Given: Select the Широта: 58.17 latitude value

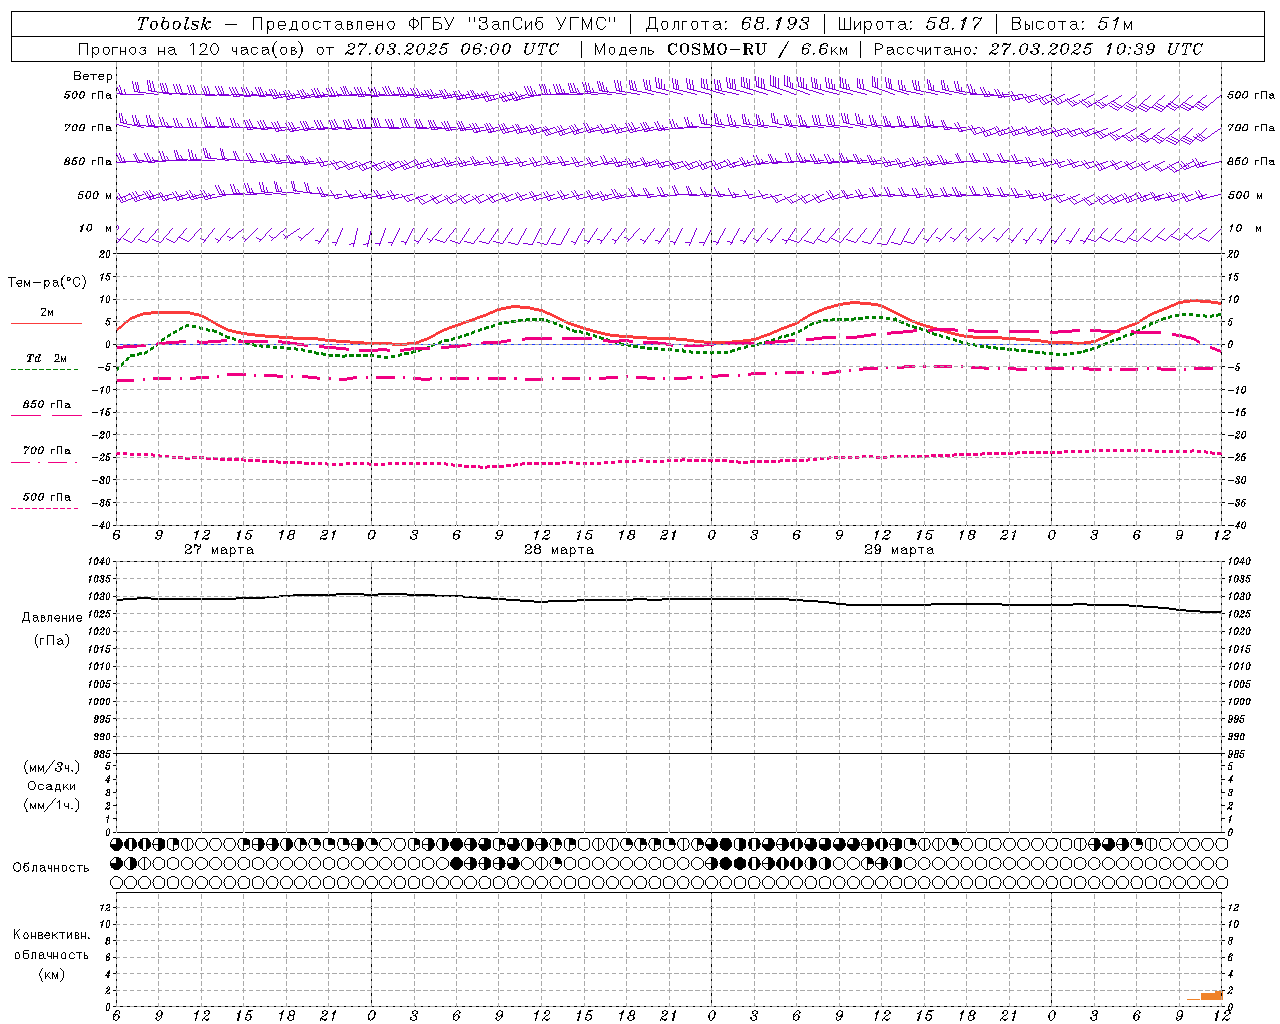Looking at the screenshot, I should 910,24.
